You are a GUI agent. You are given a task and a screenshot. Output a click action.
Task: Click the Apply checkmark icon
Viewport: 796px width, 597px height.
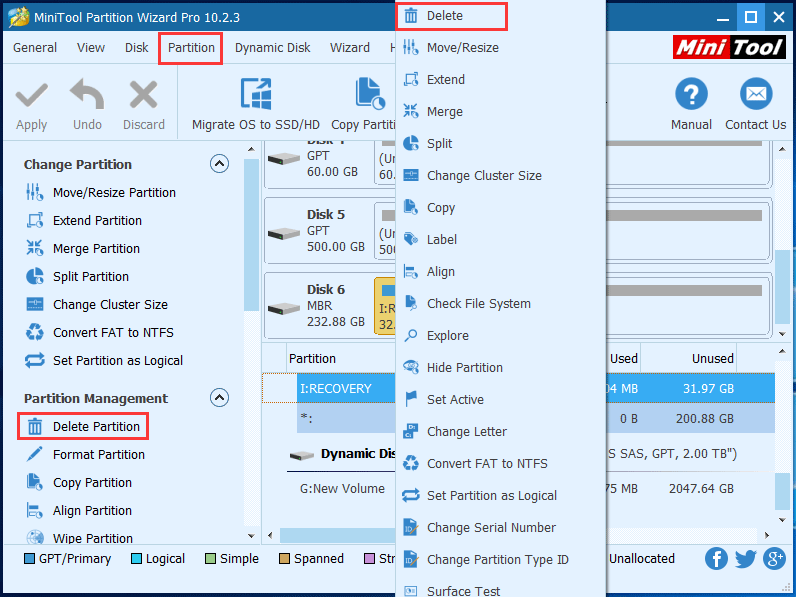click(x=31, y=95)
